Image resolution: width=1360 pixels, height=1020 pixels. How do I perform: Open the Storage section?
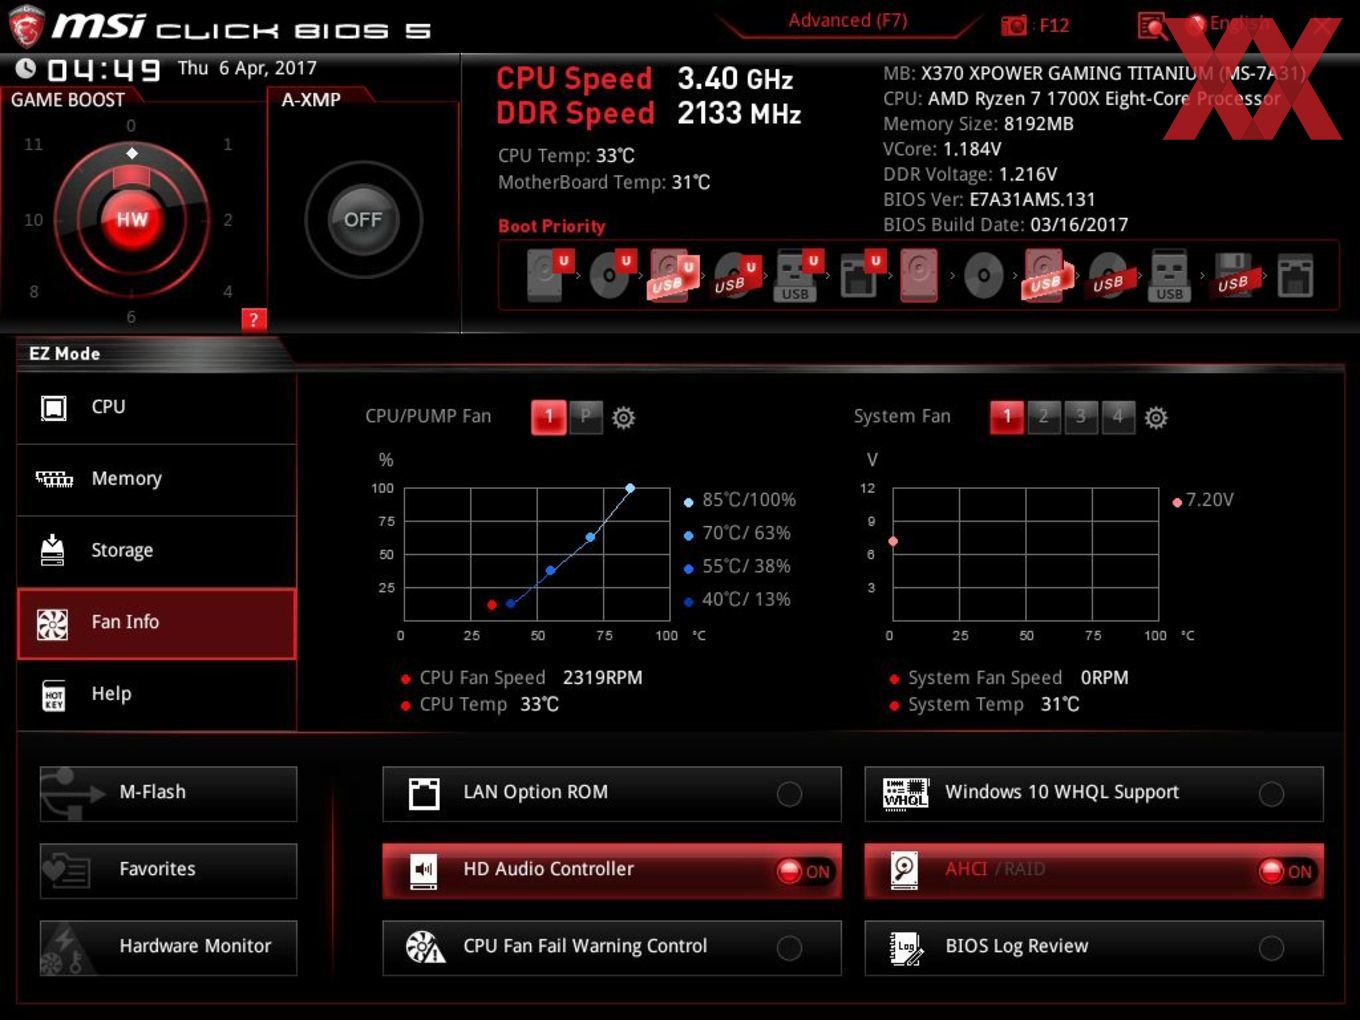pyautogui.click(x=157, y=551)
